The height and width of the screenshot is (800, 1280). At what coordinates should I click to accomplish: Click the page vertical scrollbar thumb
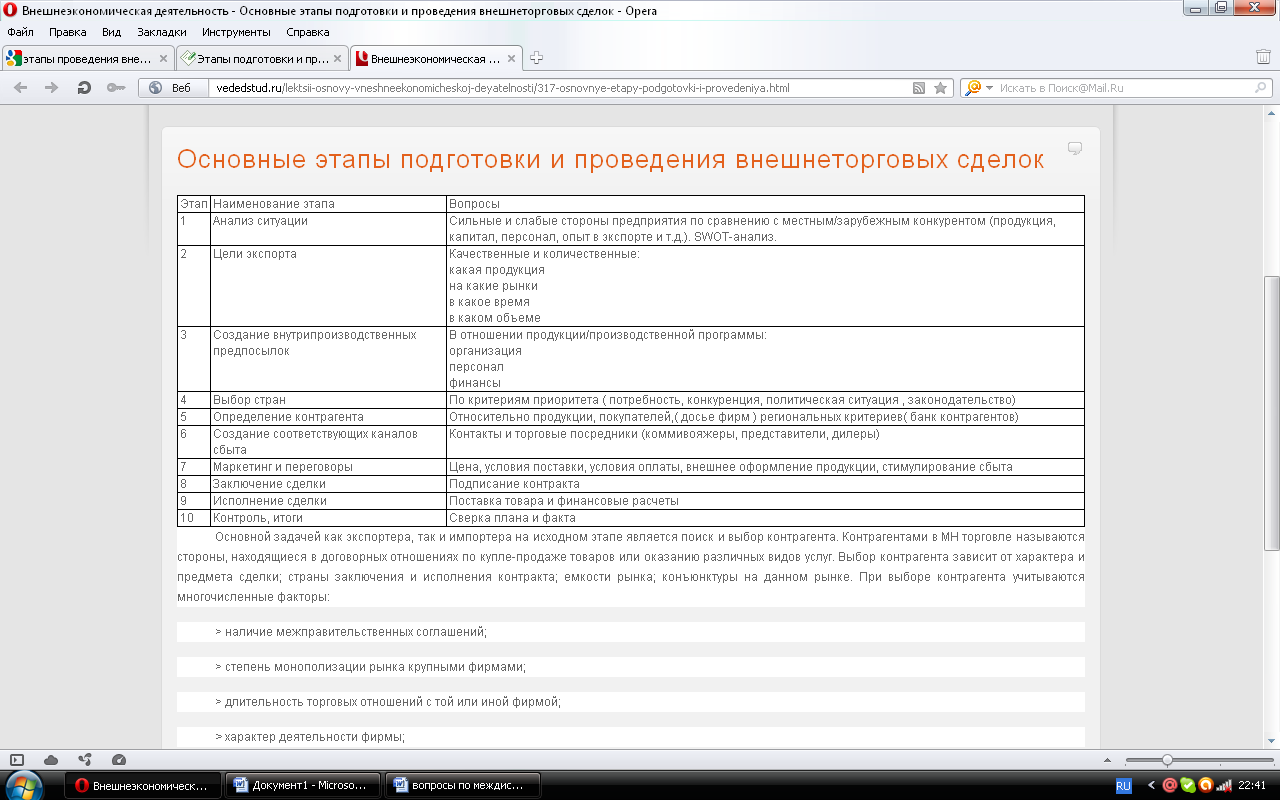pyautogui.click(x=1272, y=412)
